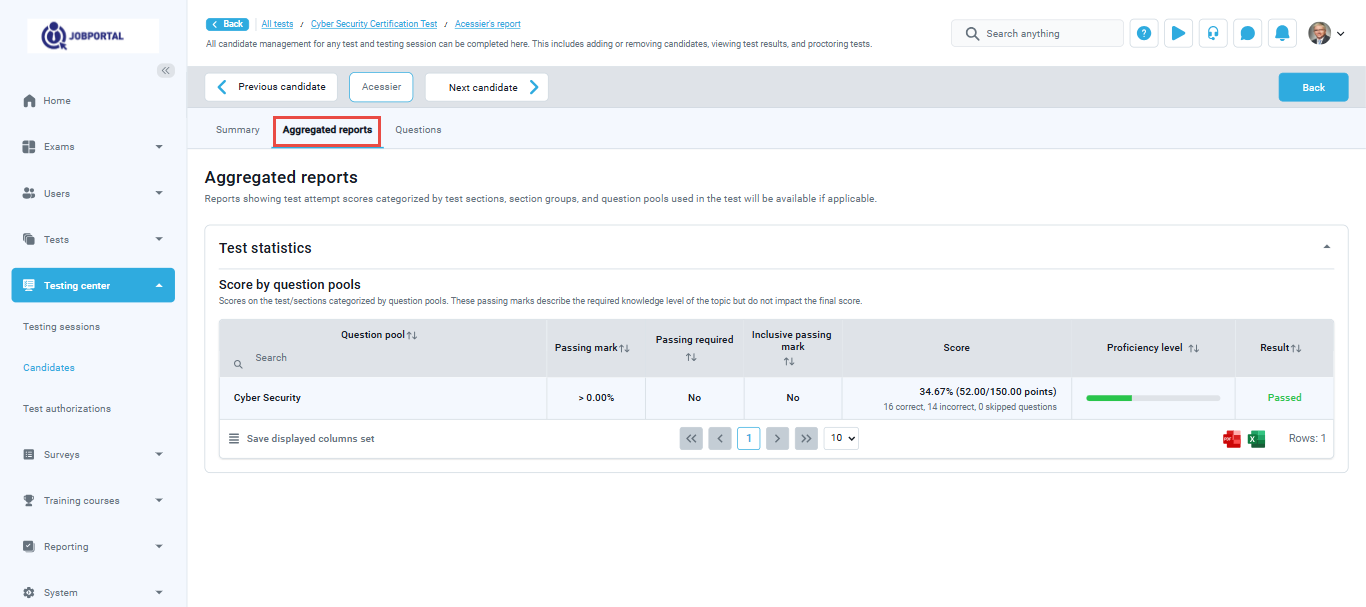1366x607 pixels.
Task: Click the Search anything input field
Action: coord(1047,34)
